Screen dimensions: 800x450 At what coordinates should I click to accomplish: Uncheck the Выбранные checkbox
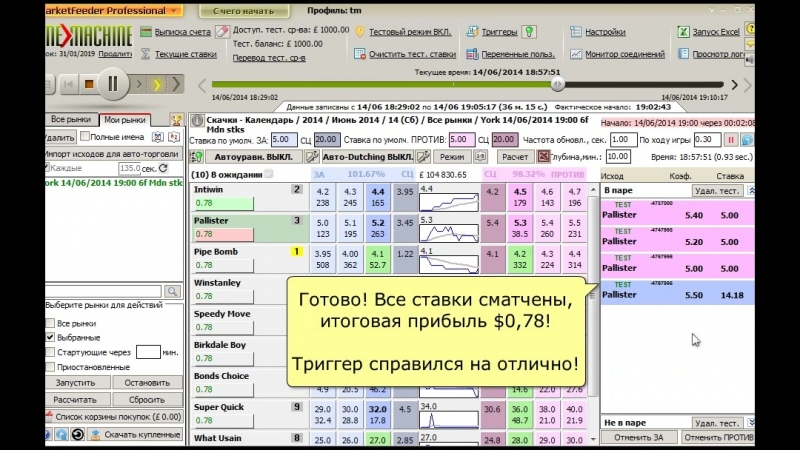[50, 337]
